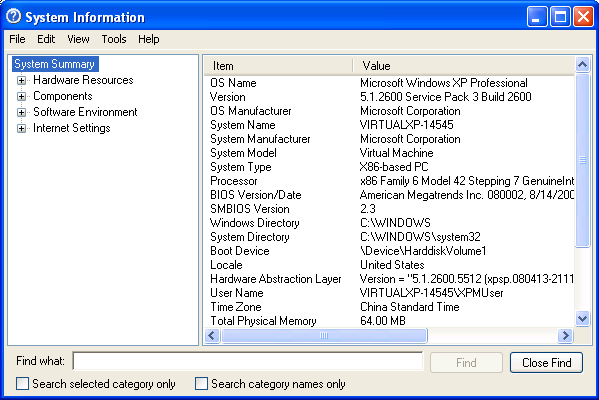
Task: Close the System Information window
Action: click(583, 17)
